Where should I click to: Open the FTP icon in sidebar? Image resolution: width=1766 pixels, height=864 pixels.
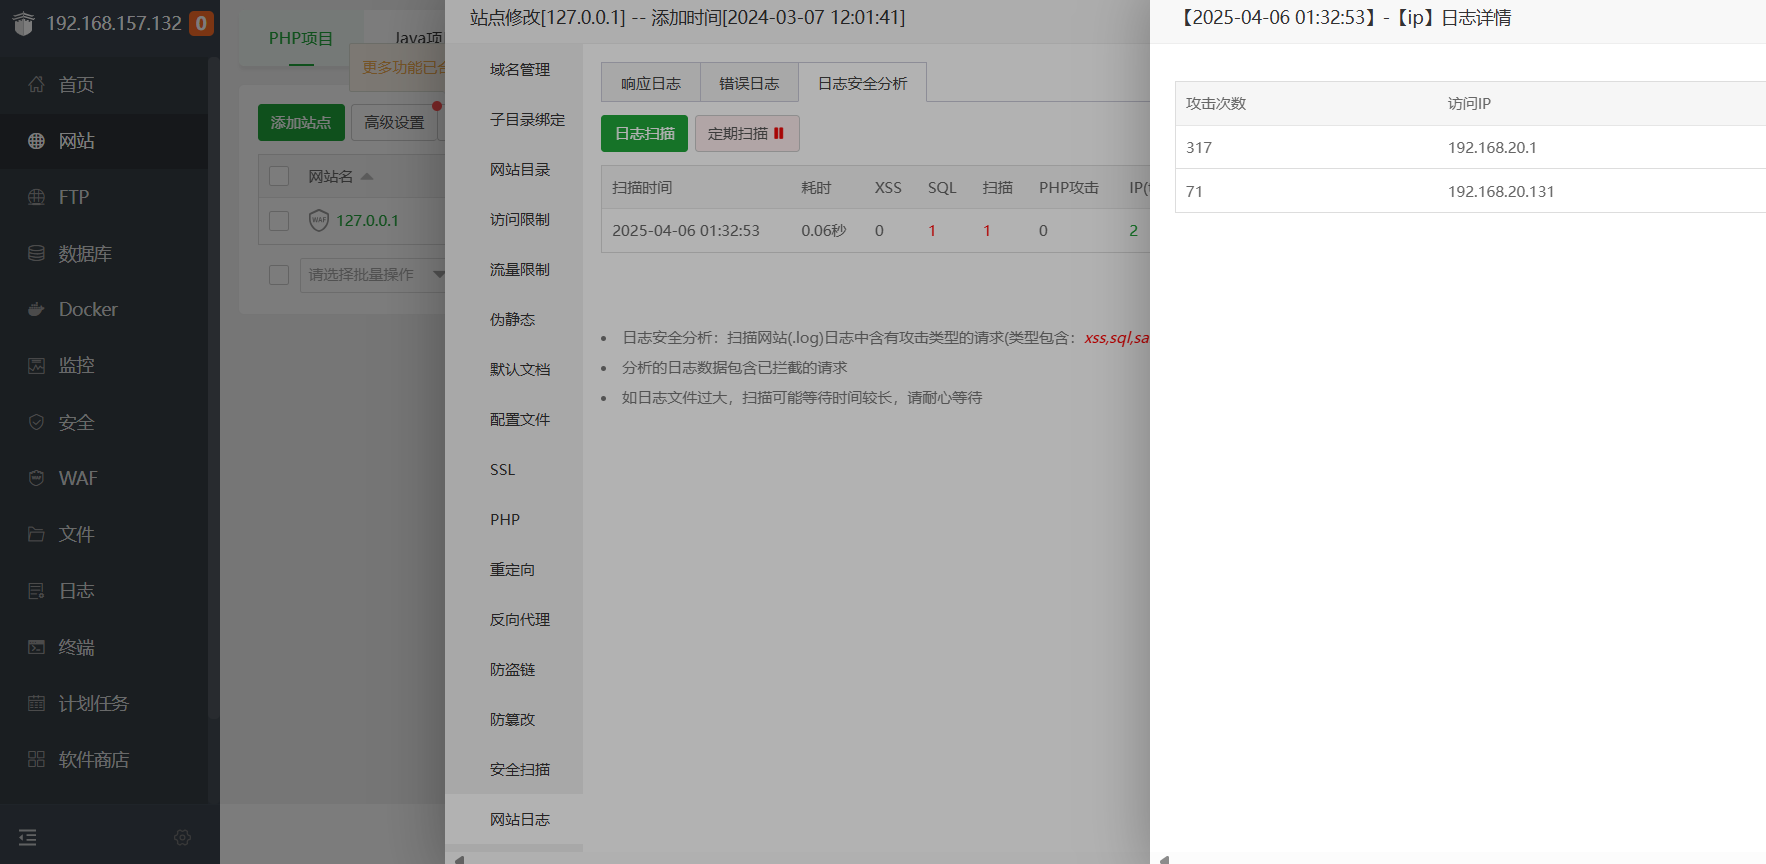tap(36, 197)
